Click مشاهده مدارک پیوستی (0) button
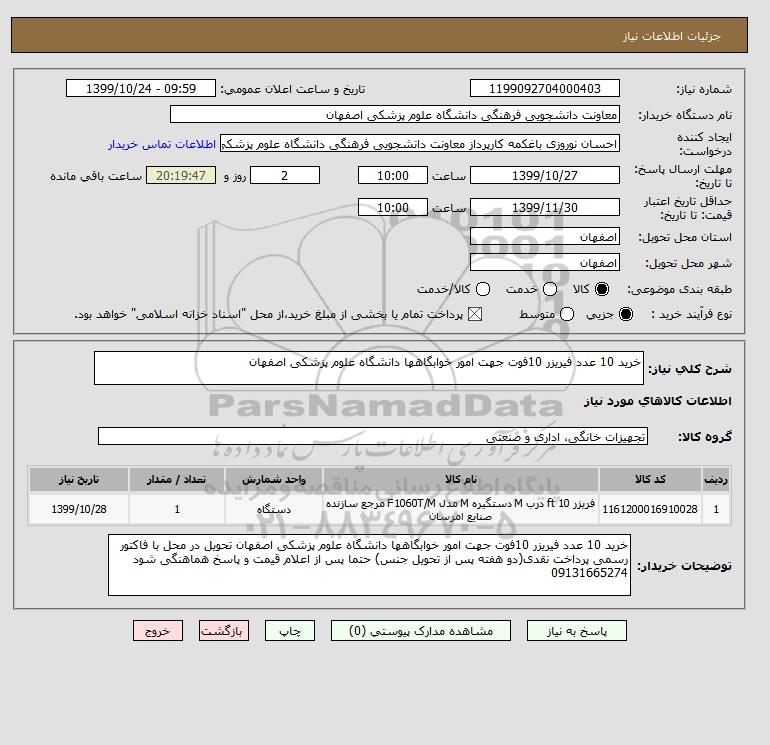The width and height of the screenshot is (770, 745). pos(421,631)
